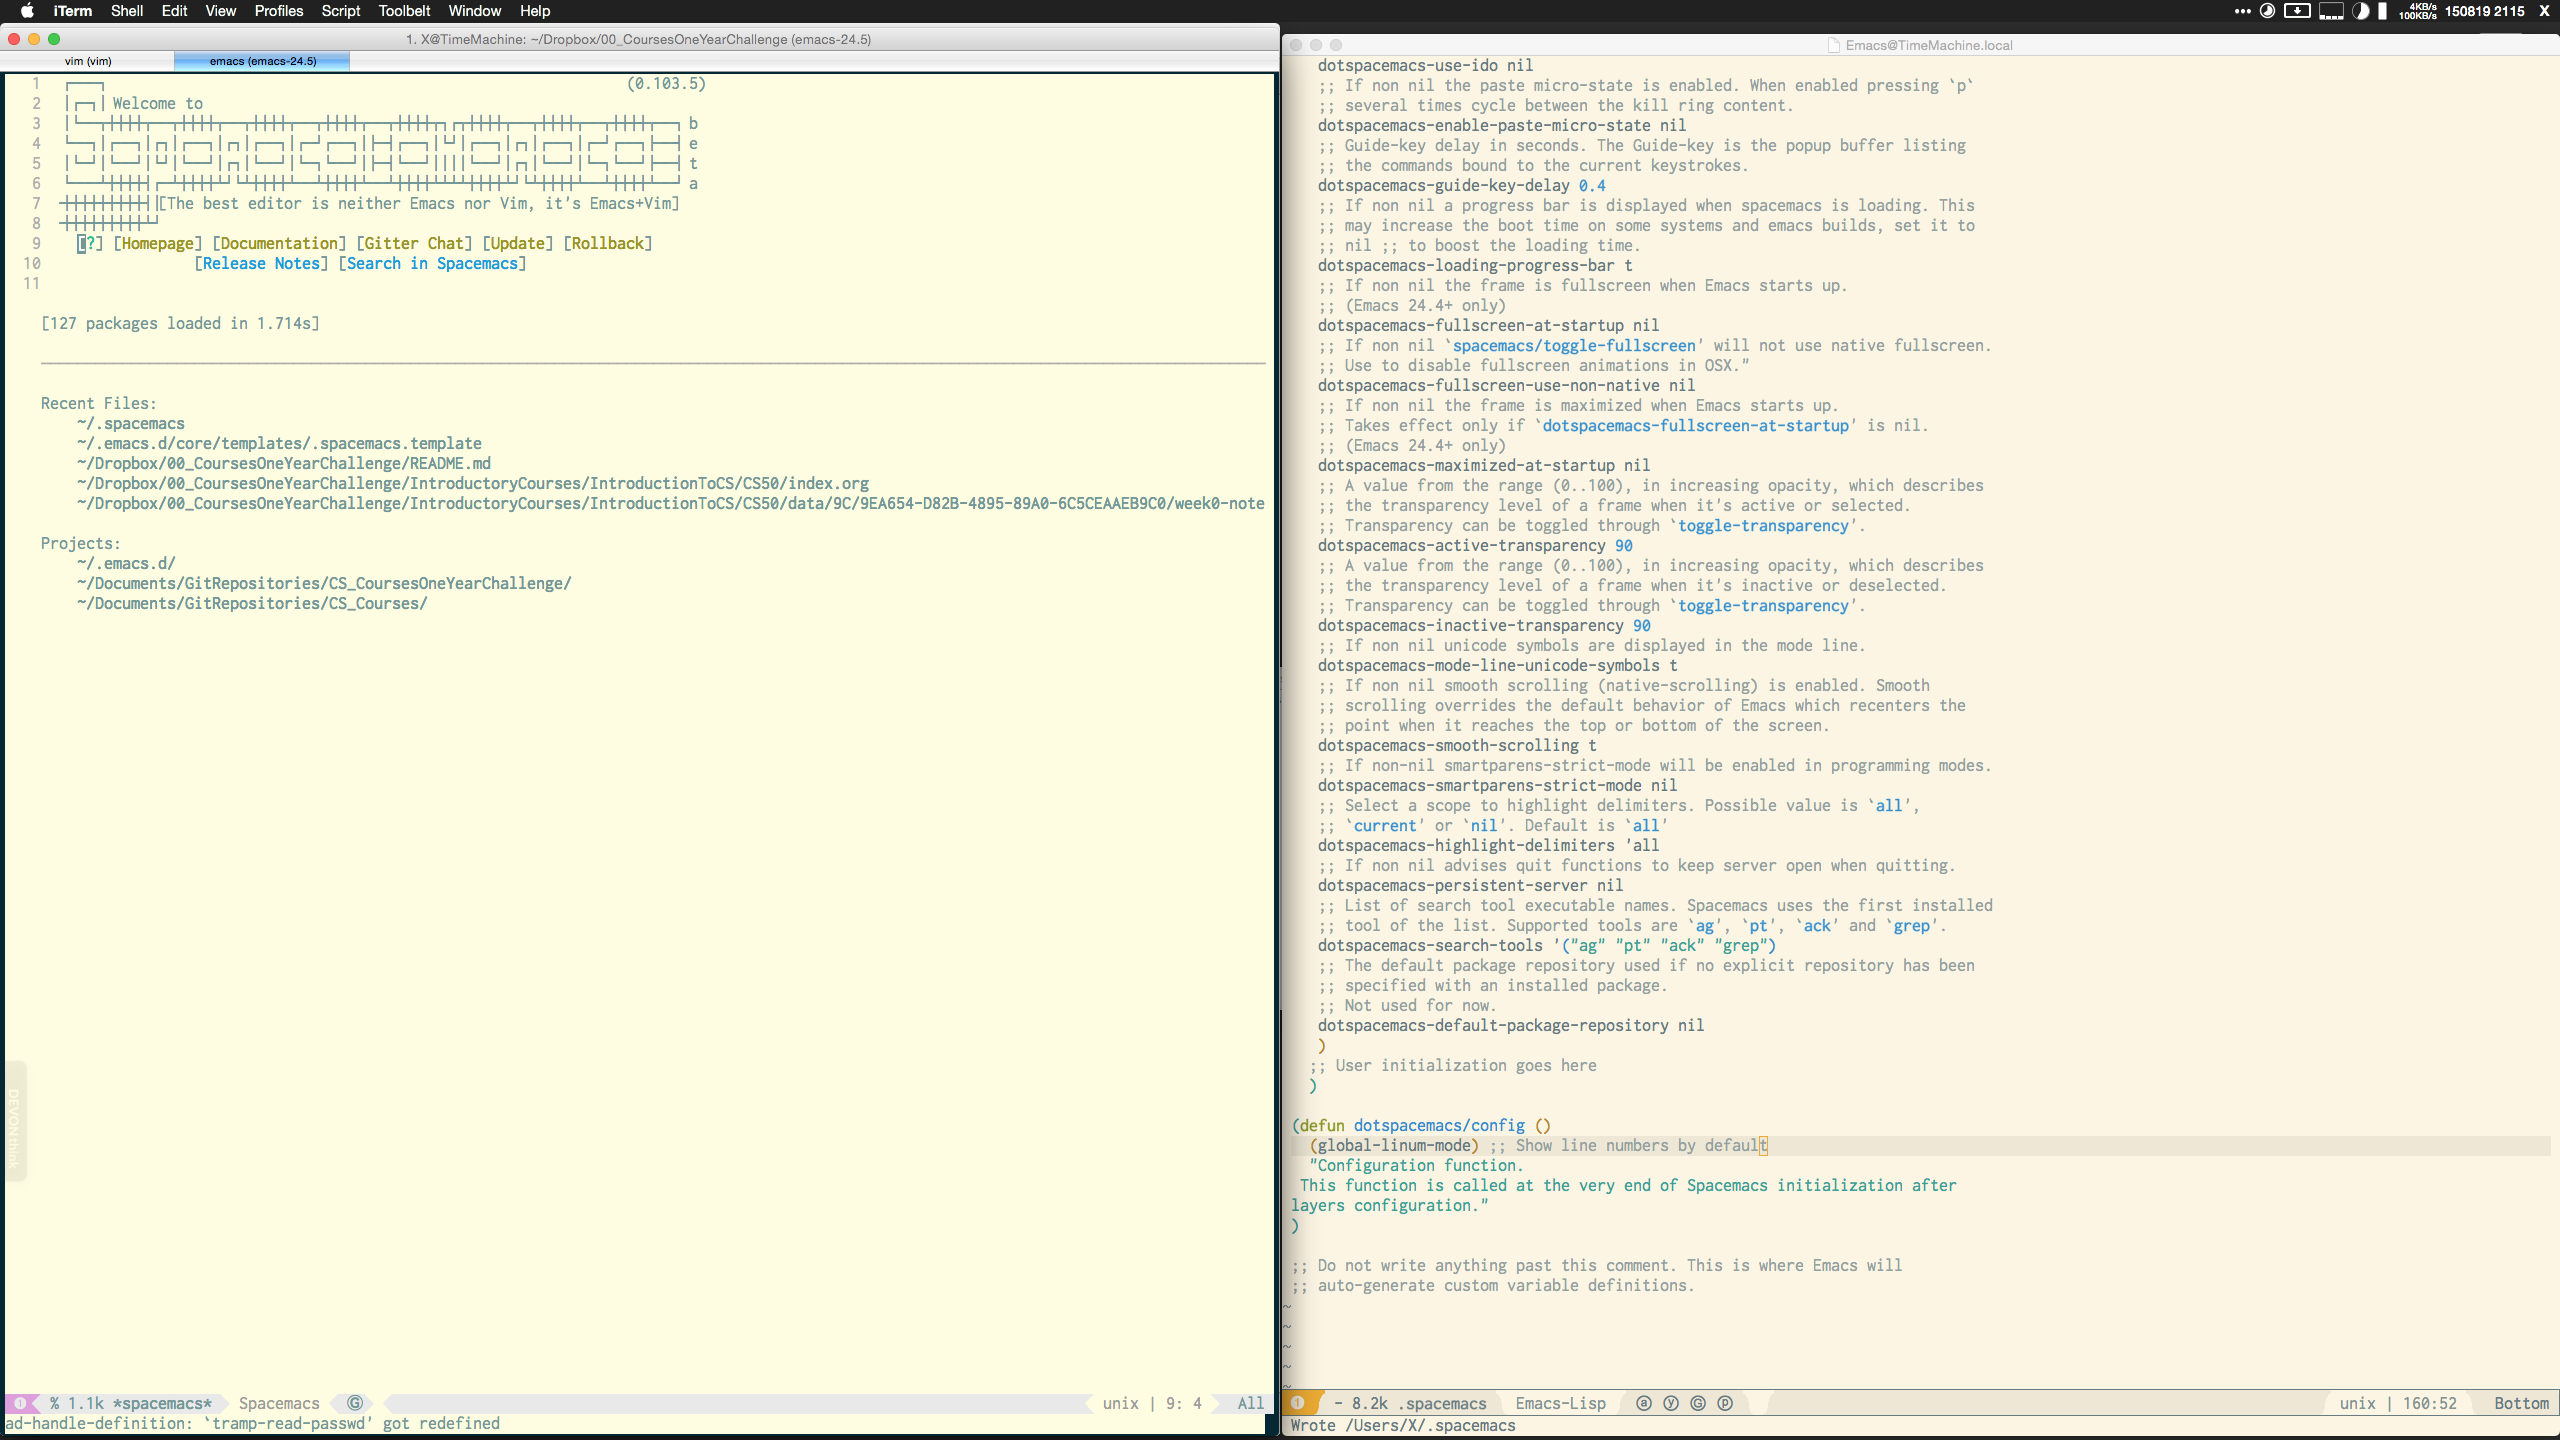Click dotspacemacs-fullscreen-at-startup reference in comment
The width and height of the screenshot is (2560, 1440).
tap(1695, 425)
